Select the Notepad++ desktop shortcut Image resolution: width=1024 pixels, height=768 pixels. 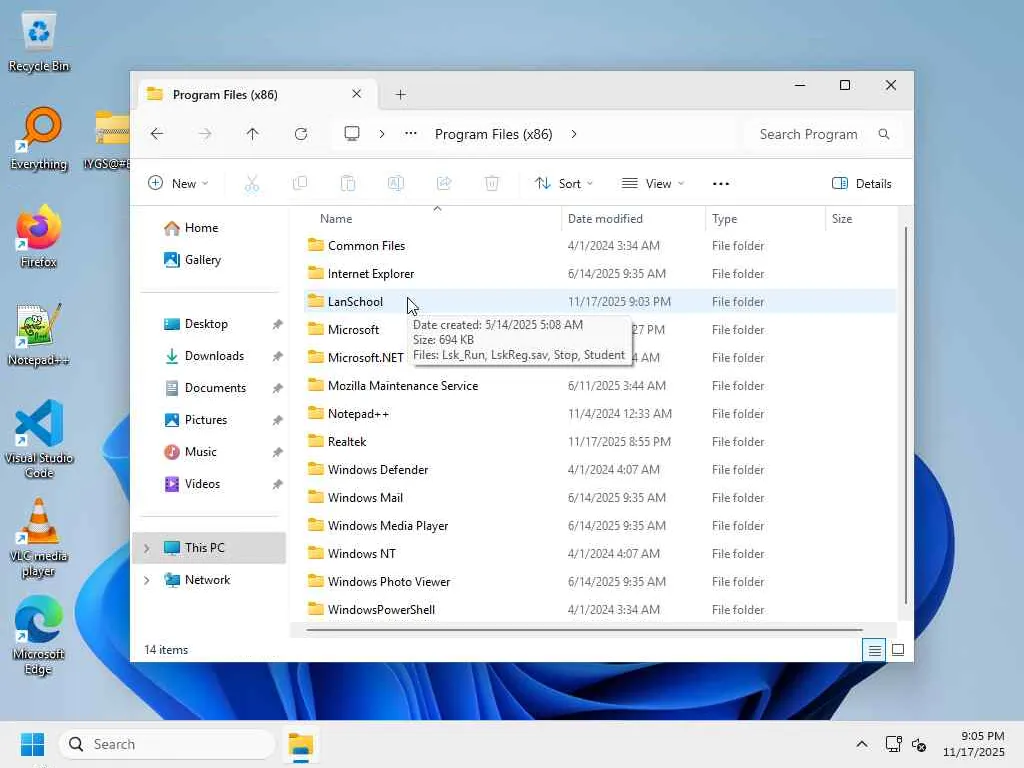point(39,334)
